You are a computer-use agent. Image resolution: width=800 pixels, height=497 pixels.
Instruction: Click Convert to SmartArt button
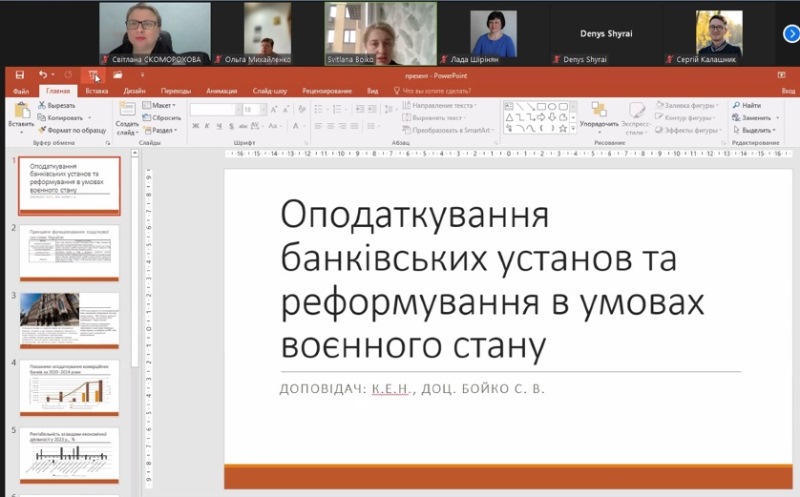449,130
